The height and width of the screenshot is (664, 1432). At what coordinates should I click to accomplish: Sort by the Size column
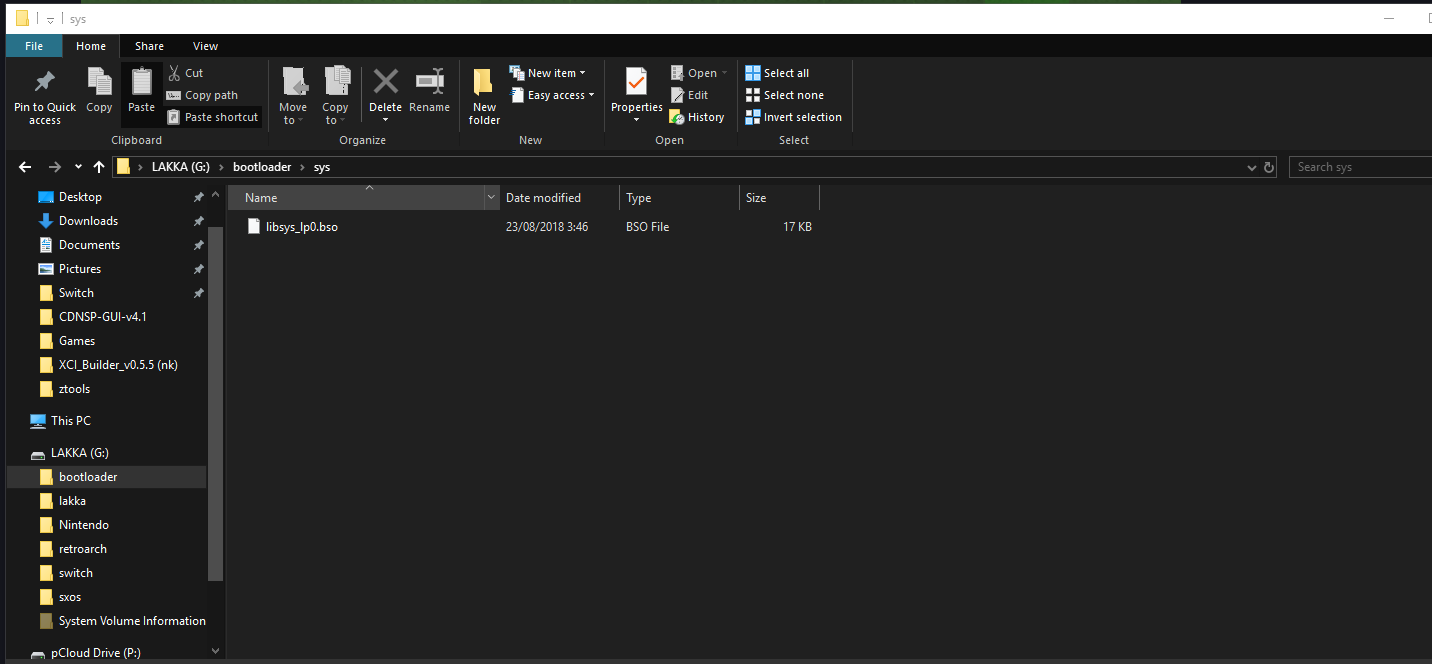click(x=779, y=197)
